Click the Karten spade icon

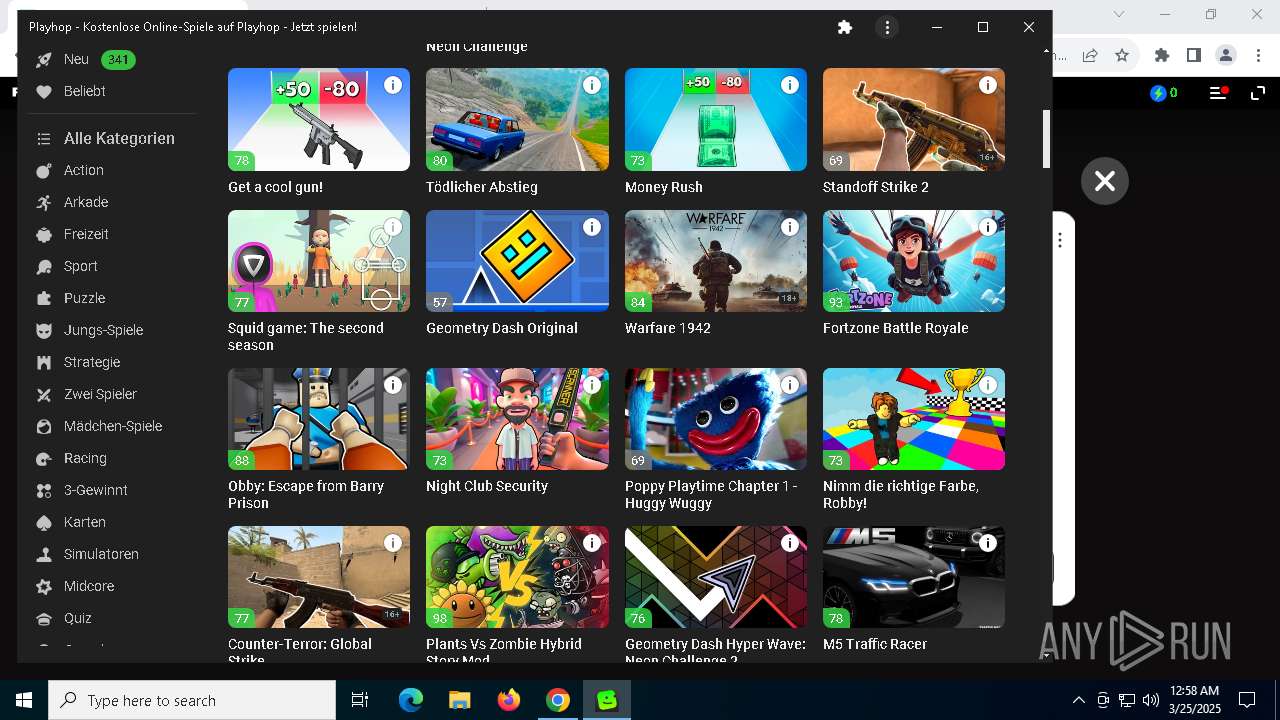44,523
